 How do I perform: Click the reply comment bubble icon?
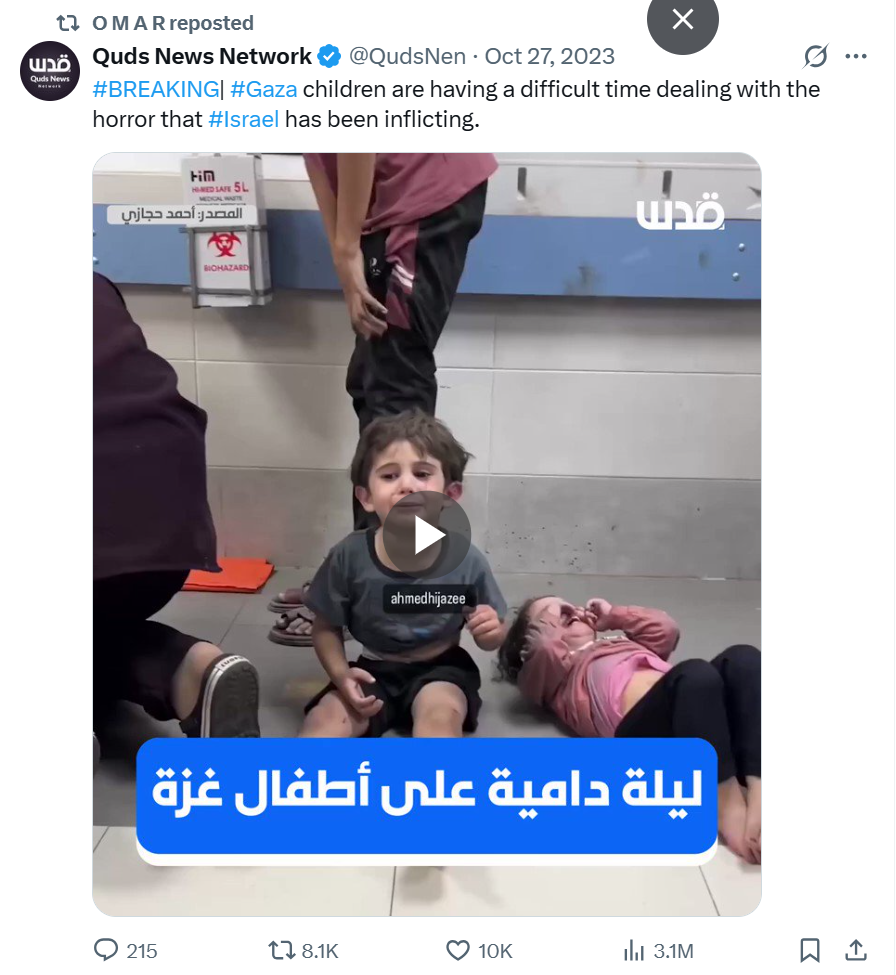106,950
